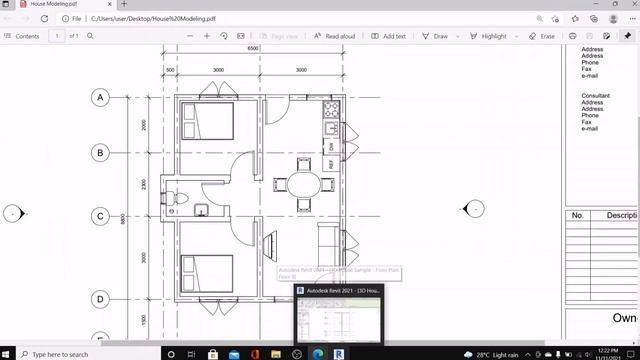
Task: Click the page number input box
Action: click(57, 36)
